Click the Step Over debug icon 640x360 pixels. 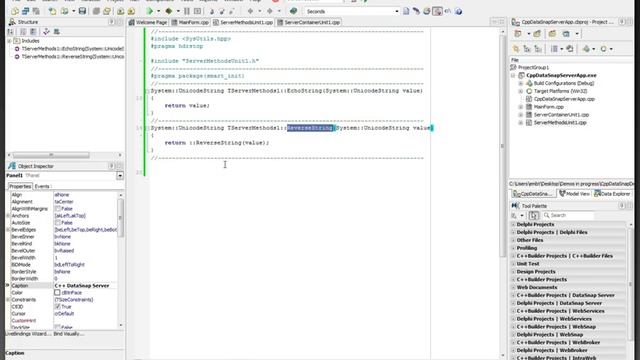(222, 11)
